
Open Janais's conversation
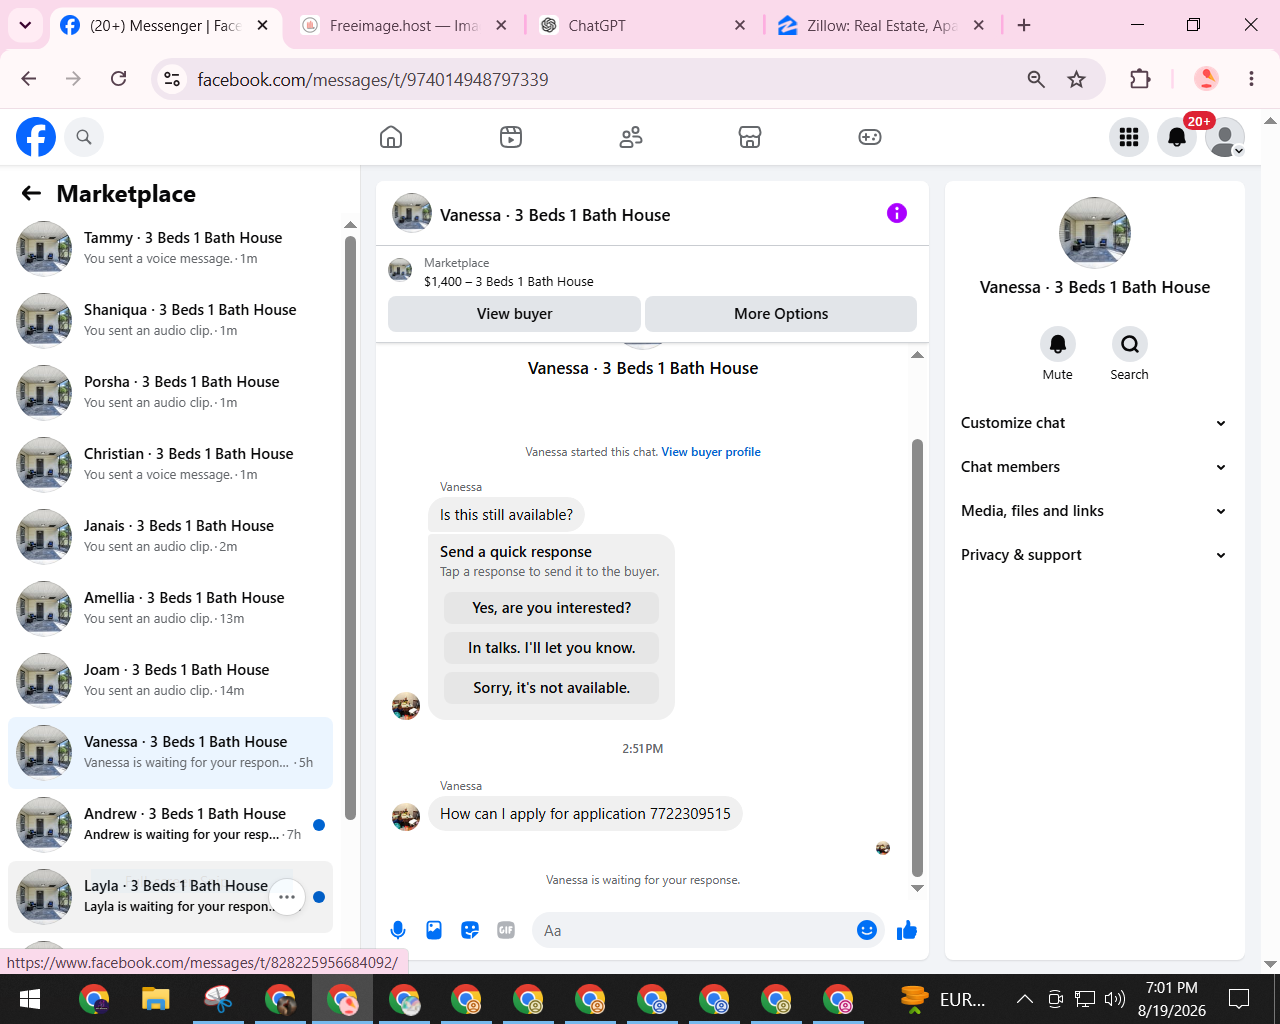[x=171, y=536]
